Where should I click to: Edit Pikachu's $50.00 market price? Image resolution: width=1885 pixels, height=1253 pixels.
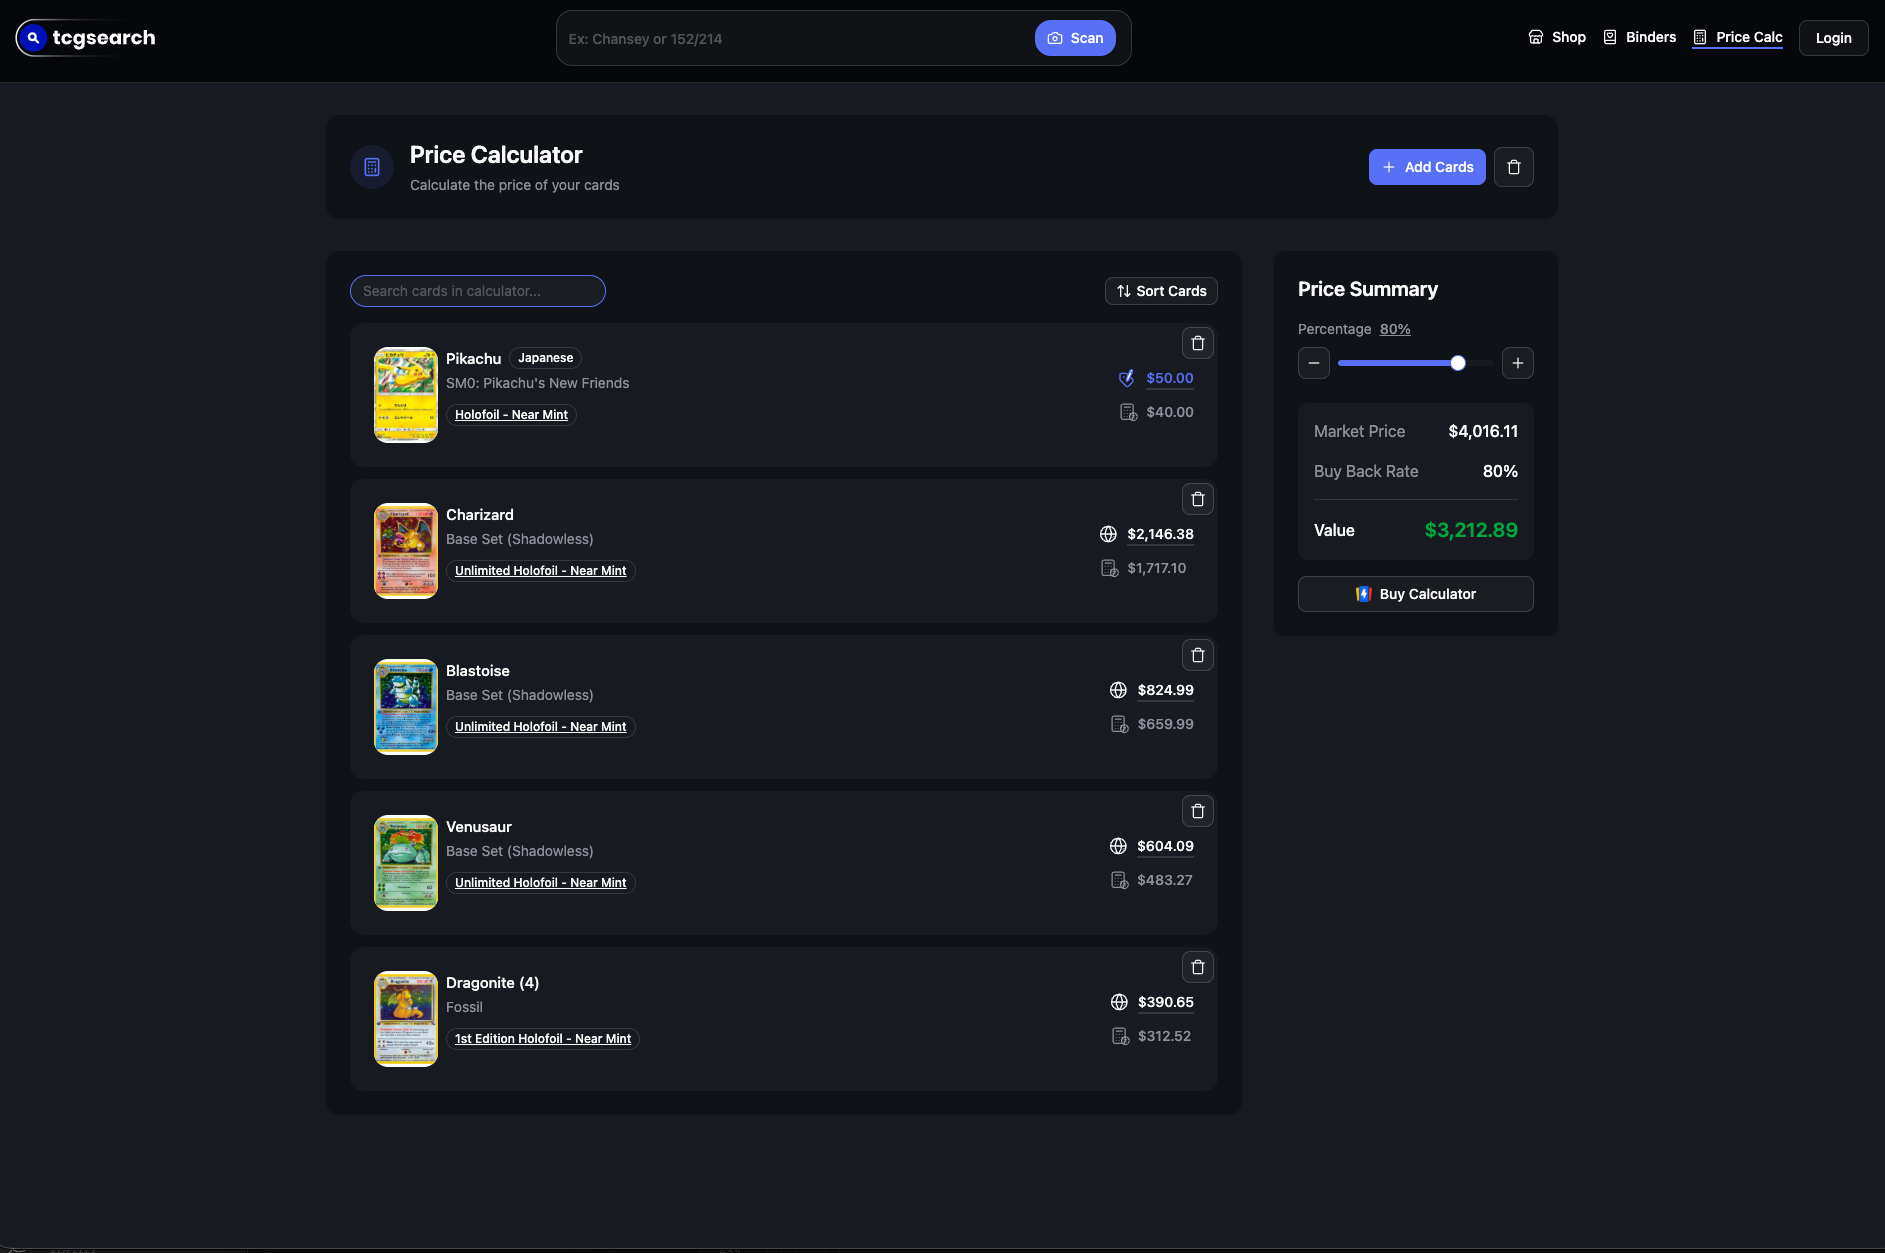click(x=1170, y=378)
